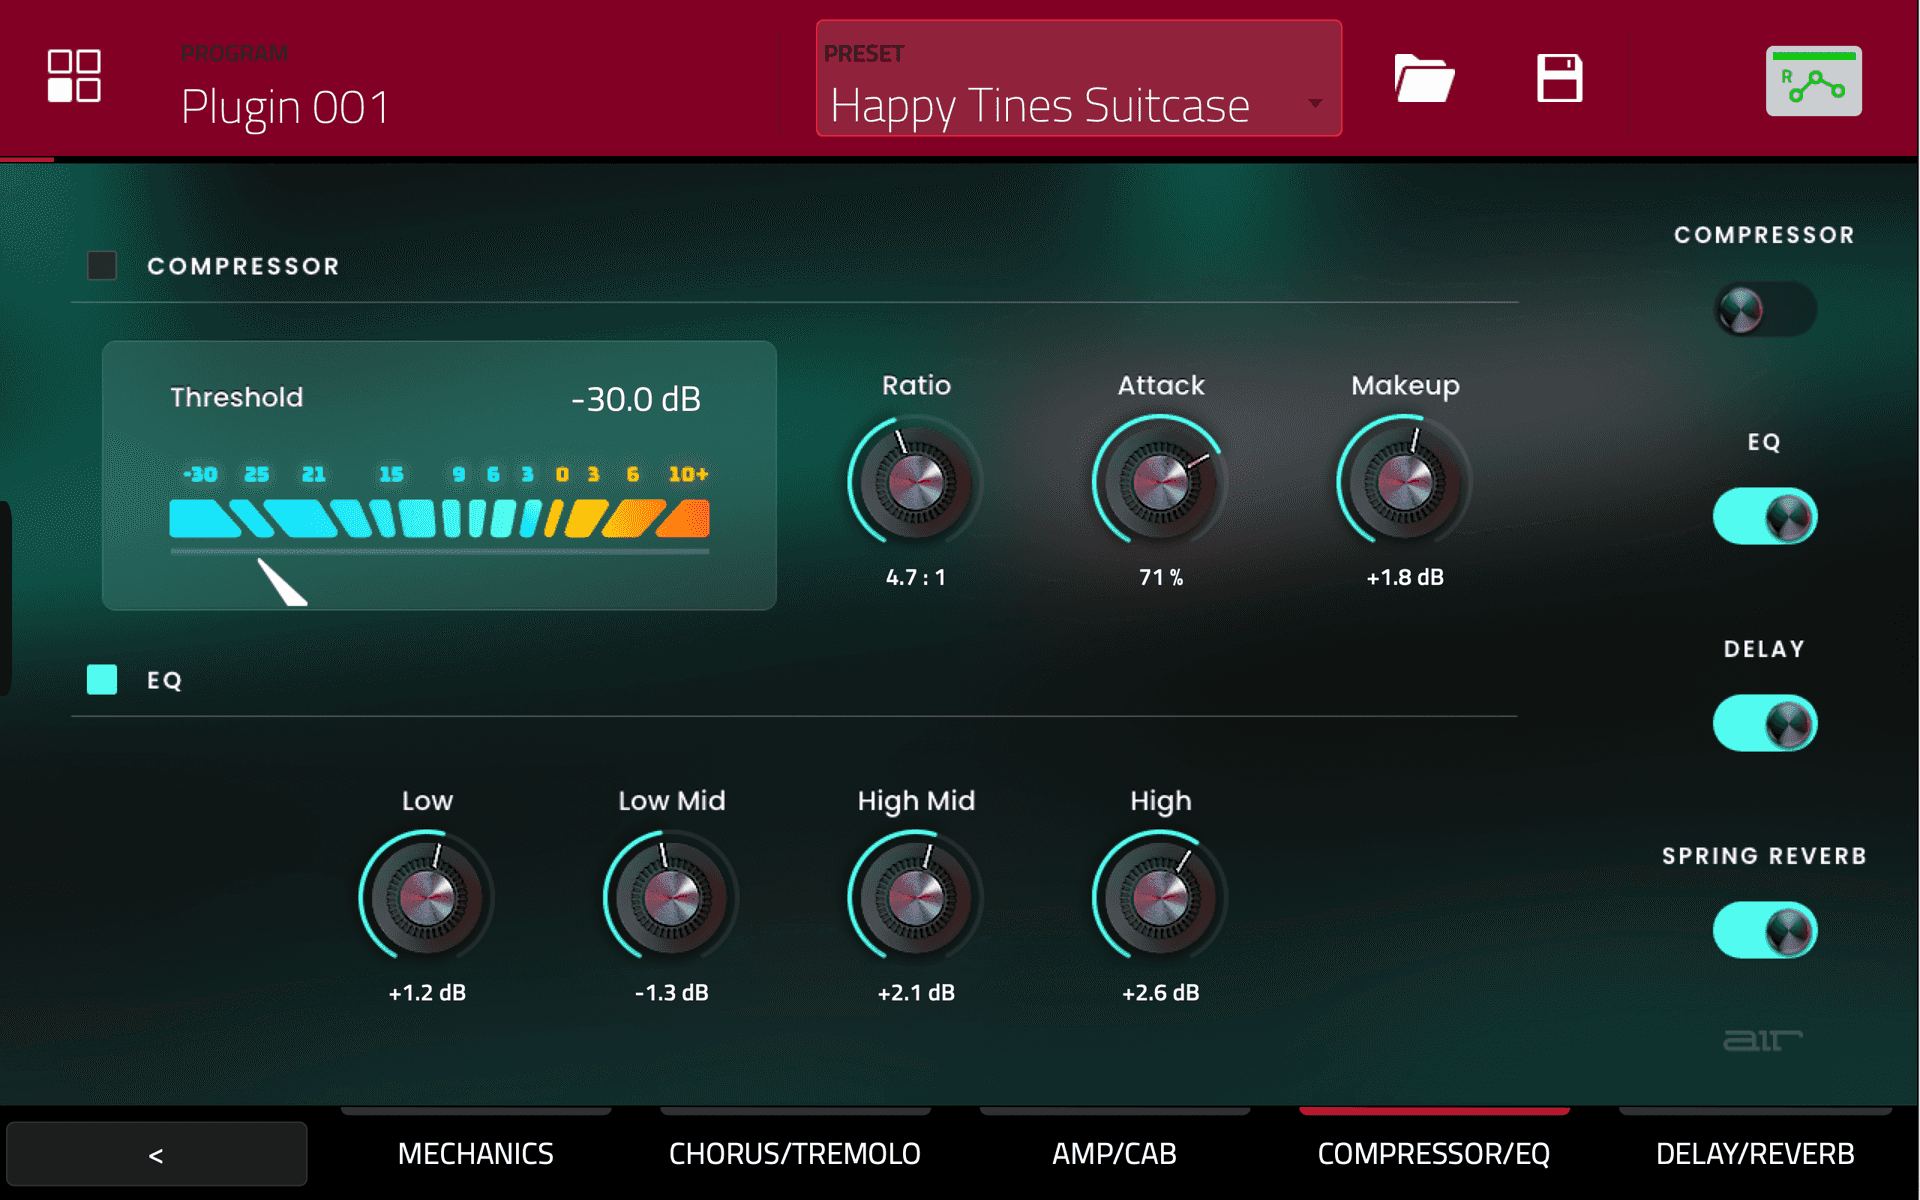
Task: Open the automation routing icon
Action: pyautogui.click(x=1813, y=81)
